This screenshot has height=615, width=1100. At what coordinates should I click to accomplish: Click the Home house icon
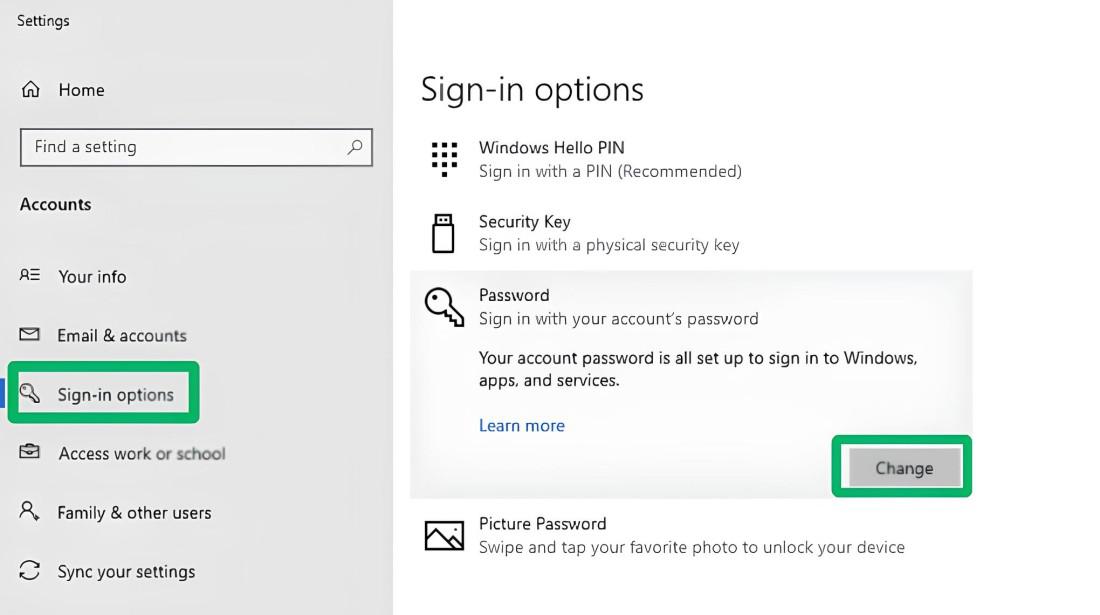(31, 90)
